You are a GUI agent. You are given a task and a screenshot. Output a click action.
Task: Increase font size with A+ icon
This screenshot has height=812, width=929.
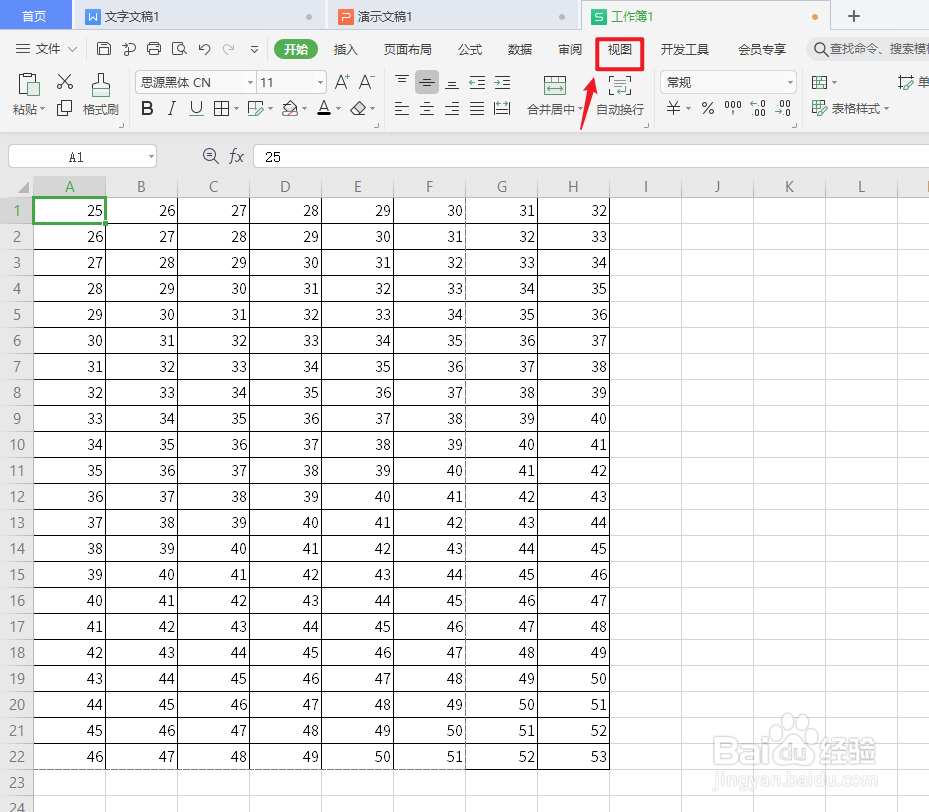point(342,82)
